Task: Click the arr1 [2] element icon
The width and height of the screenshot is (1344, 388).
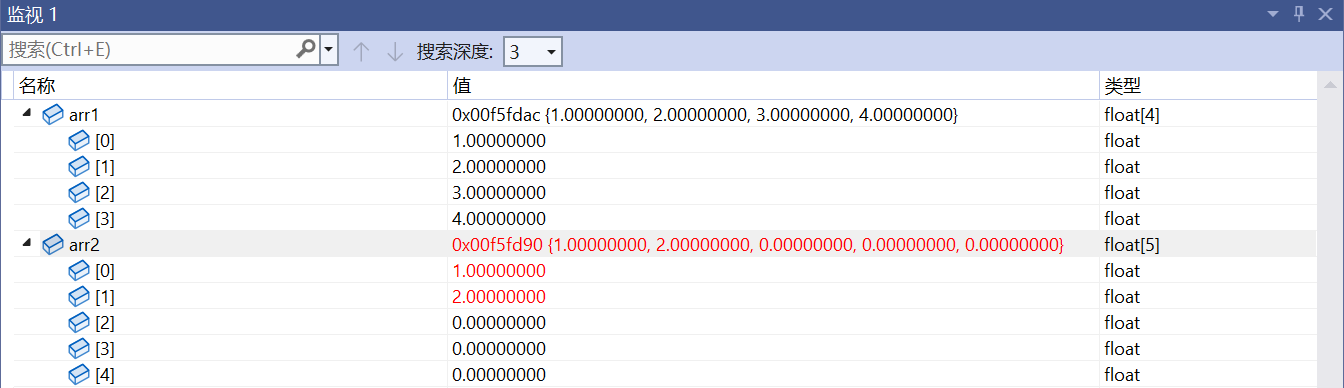Action: coord(79,193)
